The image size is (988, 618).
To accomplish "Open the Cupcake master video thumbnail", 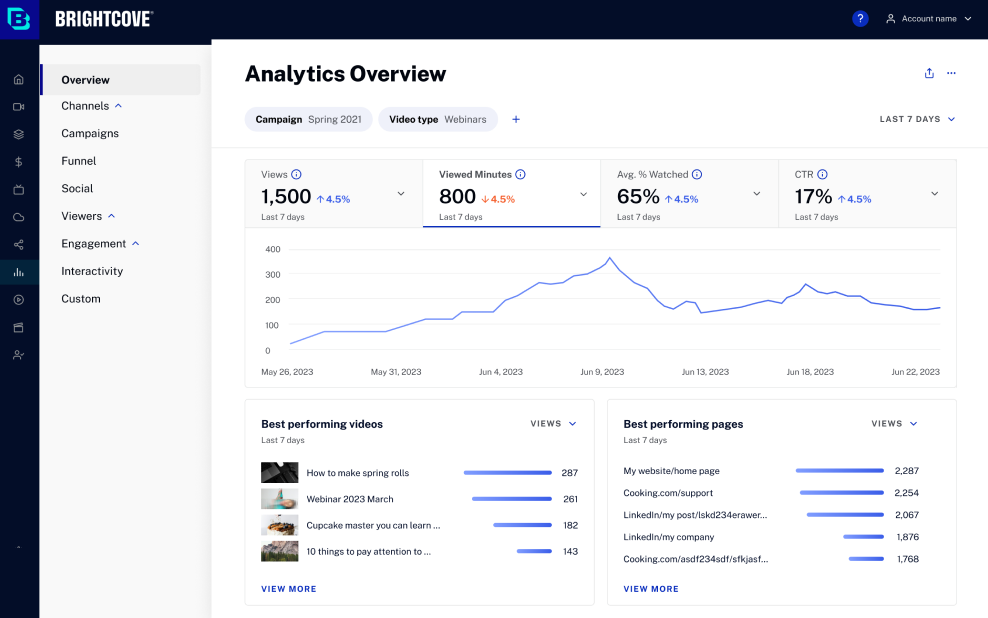I will point(279,525).
